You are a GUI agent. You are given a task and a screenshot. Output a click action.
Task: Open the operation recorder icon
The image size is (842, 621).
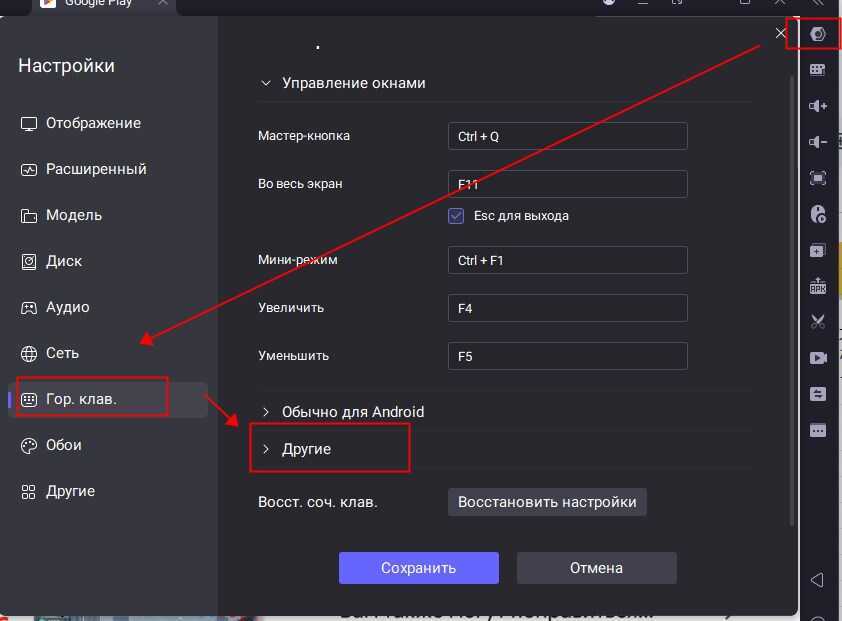(818, 213)
